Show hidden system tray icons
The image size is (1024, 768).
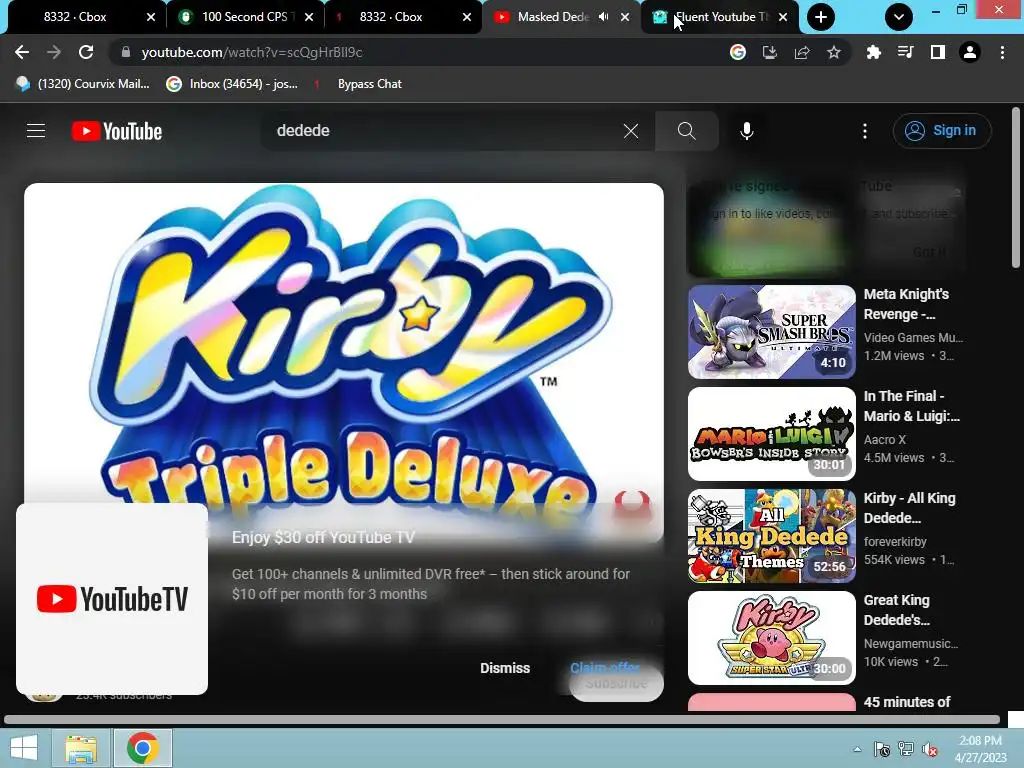tap(857, 749)
